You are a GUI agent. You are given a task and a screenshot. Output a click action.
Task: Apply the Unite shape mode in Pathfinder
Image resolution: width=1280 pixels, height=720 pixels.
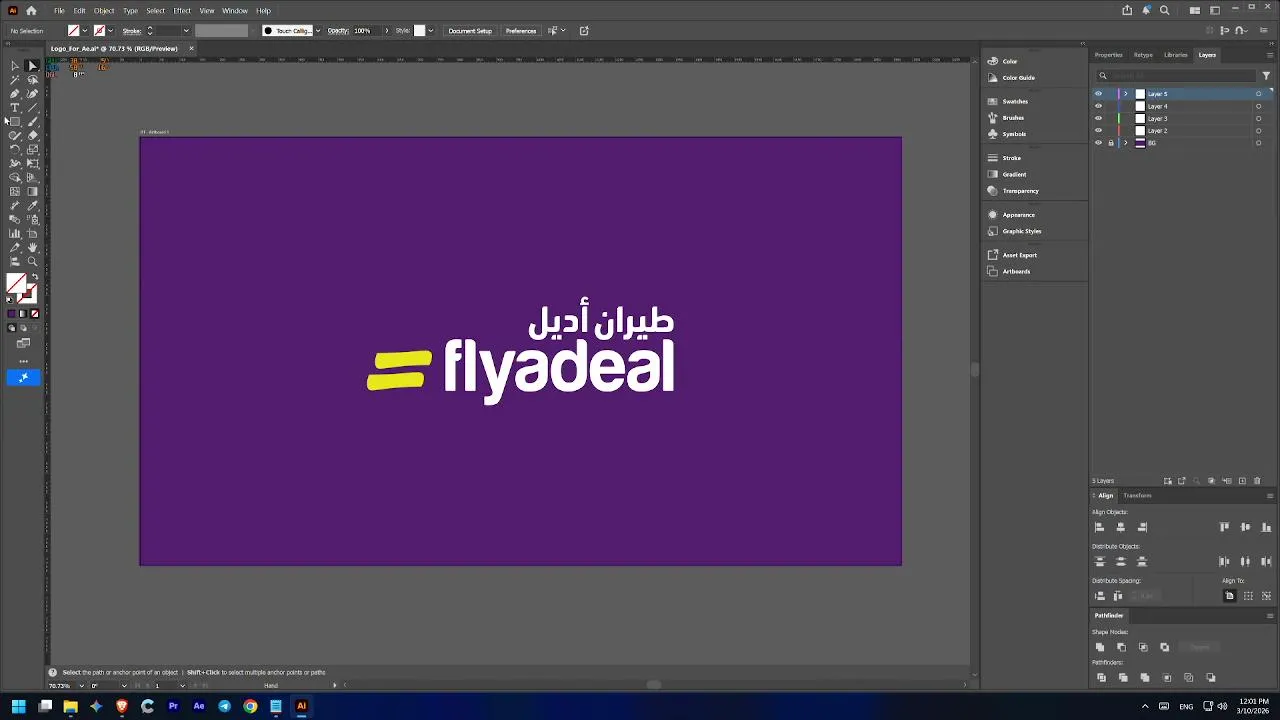point(1100,647)
